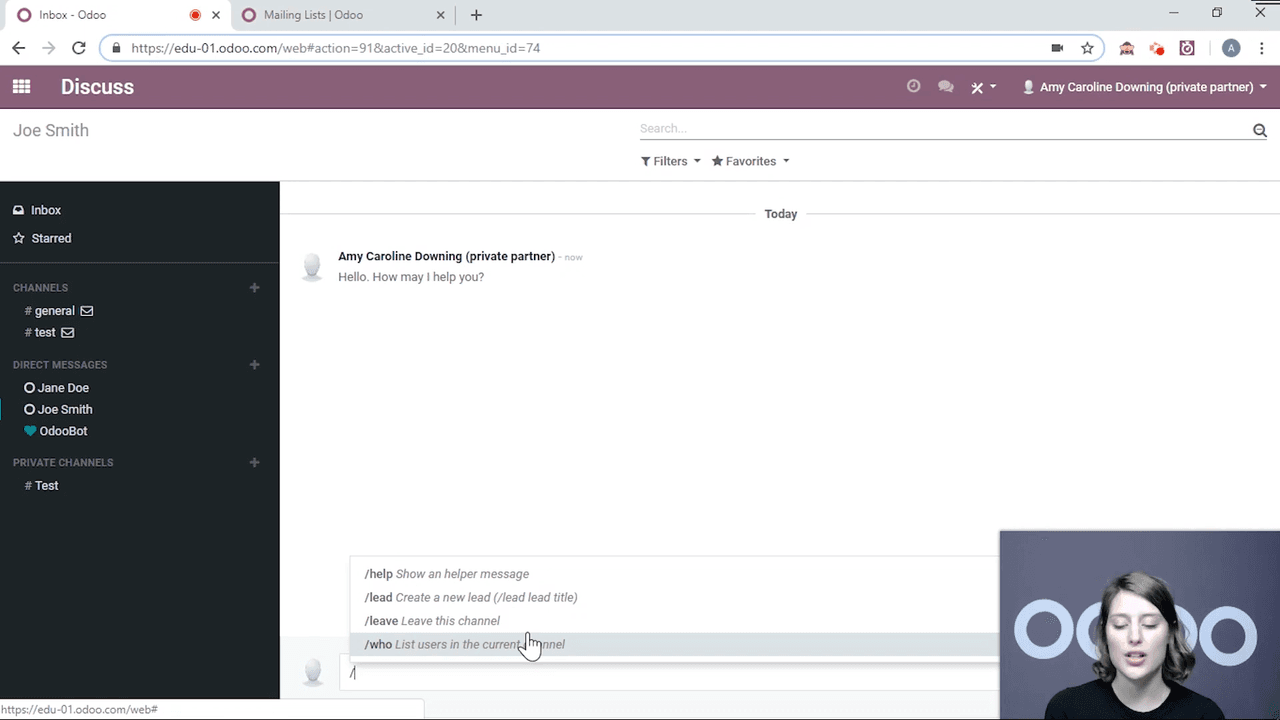This screenshot has width=1280, height=720.
Task: Click the message search field
Action: (x=940, y=129)
